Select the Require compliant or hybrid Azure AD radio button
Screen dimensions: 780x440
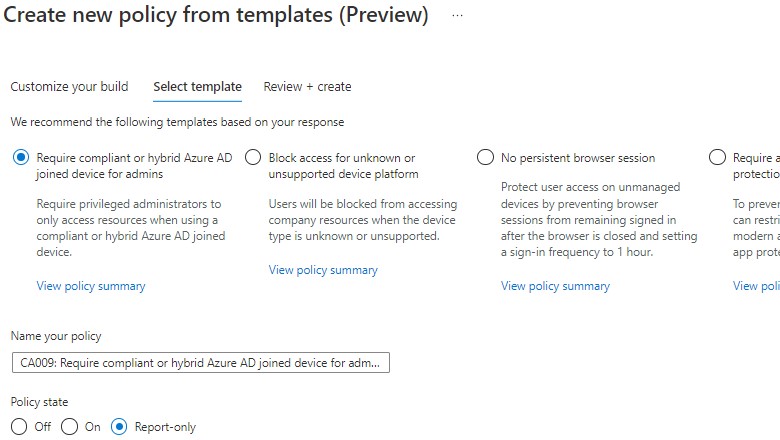pos(21,158)
